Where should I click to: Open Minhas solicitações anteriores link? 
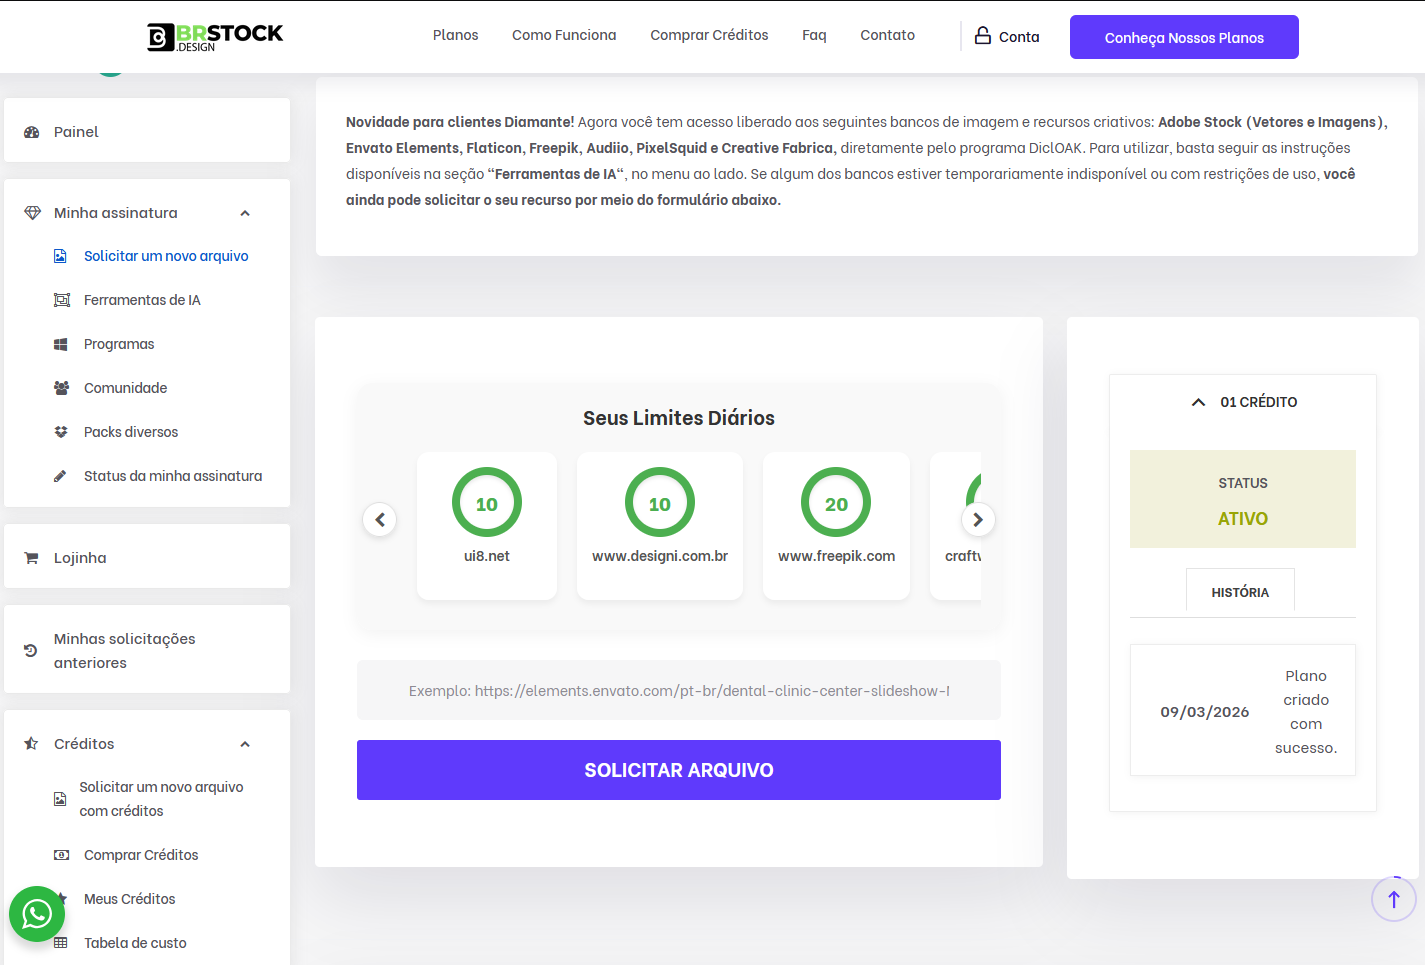pos(125,651)
